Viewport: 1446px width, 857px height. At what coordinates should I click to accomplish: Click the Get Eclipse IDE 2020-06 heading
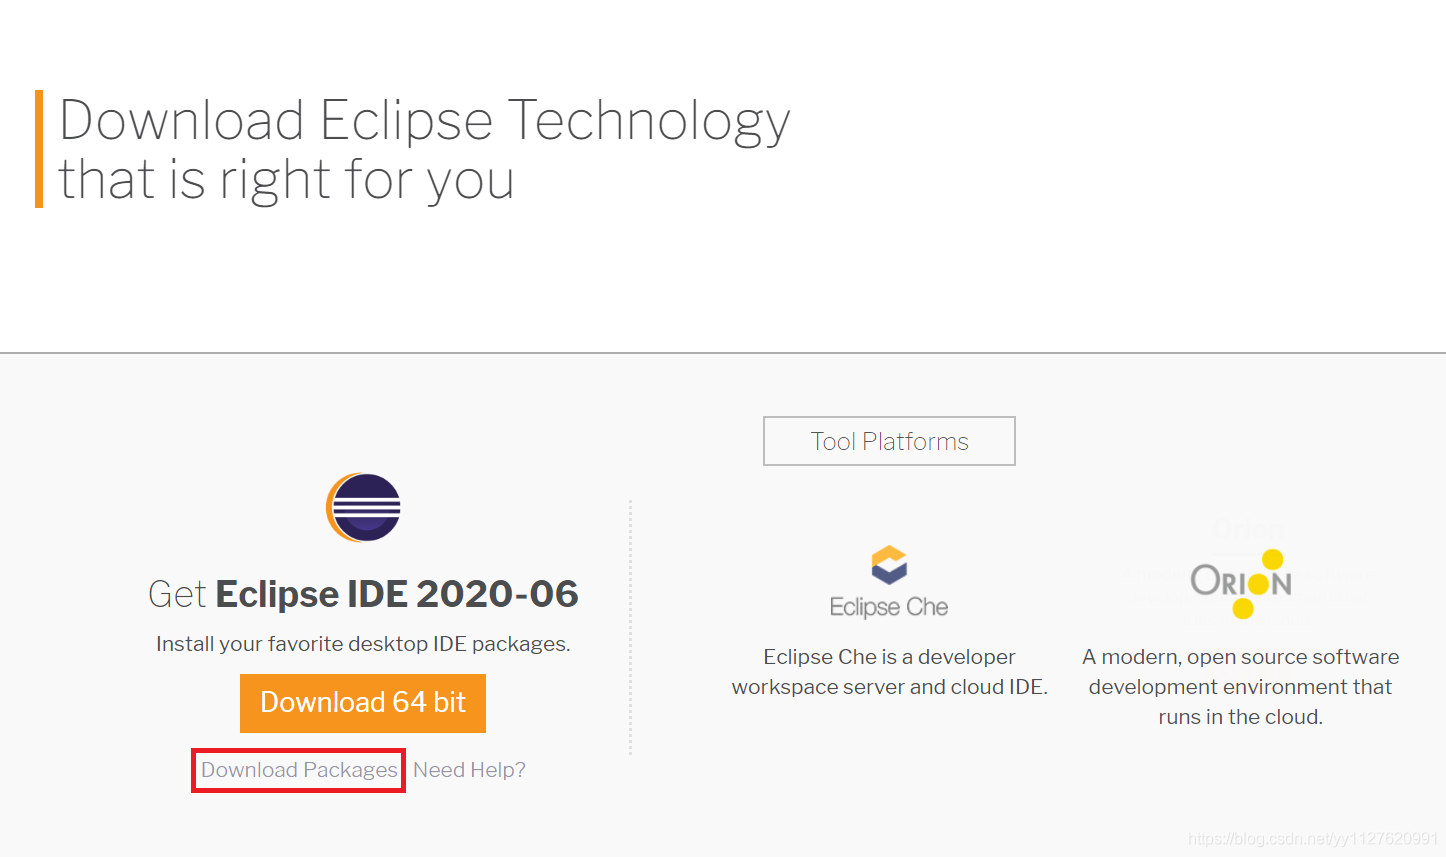click(x=363, y=594)
